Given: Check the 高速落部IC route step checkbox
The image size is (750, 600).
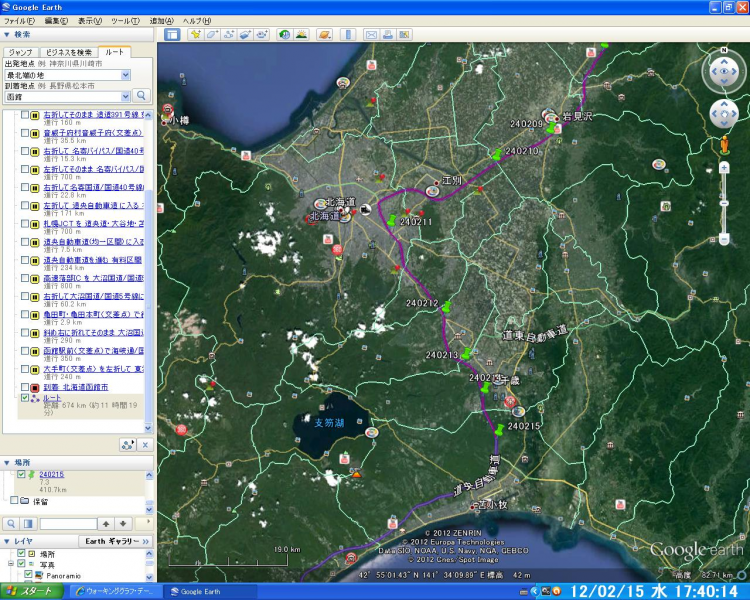Looking at the screenshot, I should coord(25,278).
